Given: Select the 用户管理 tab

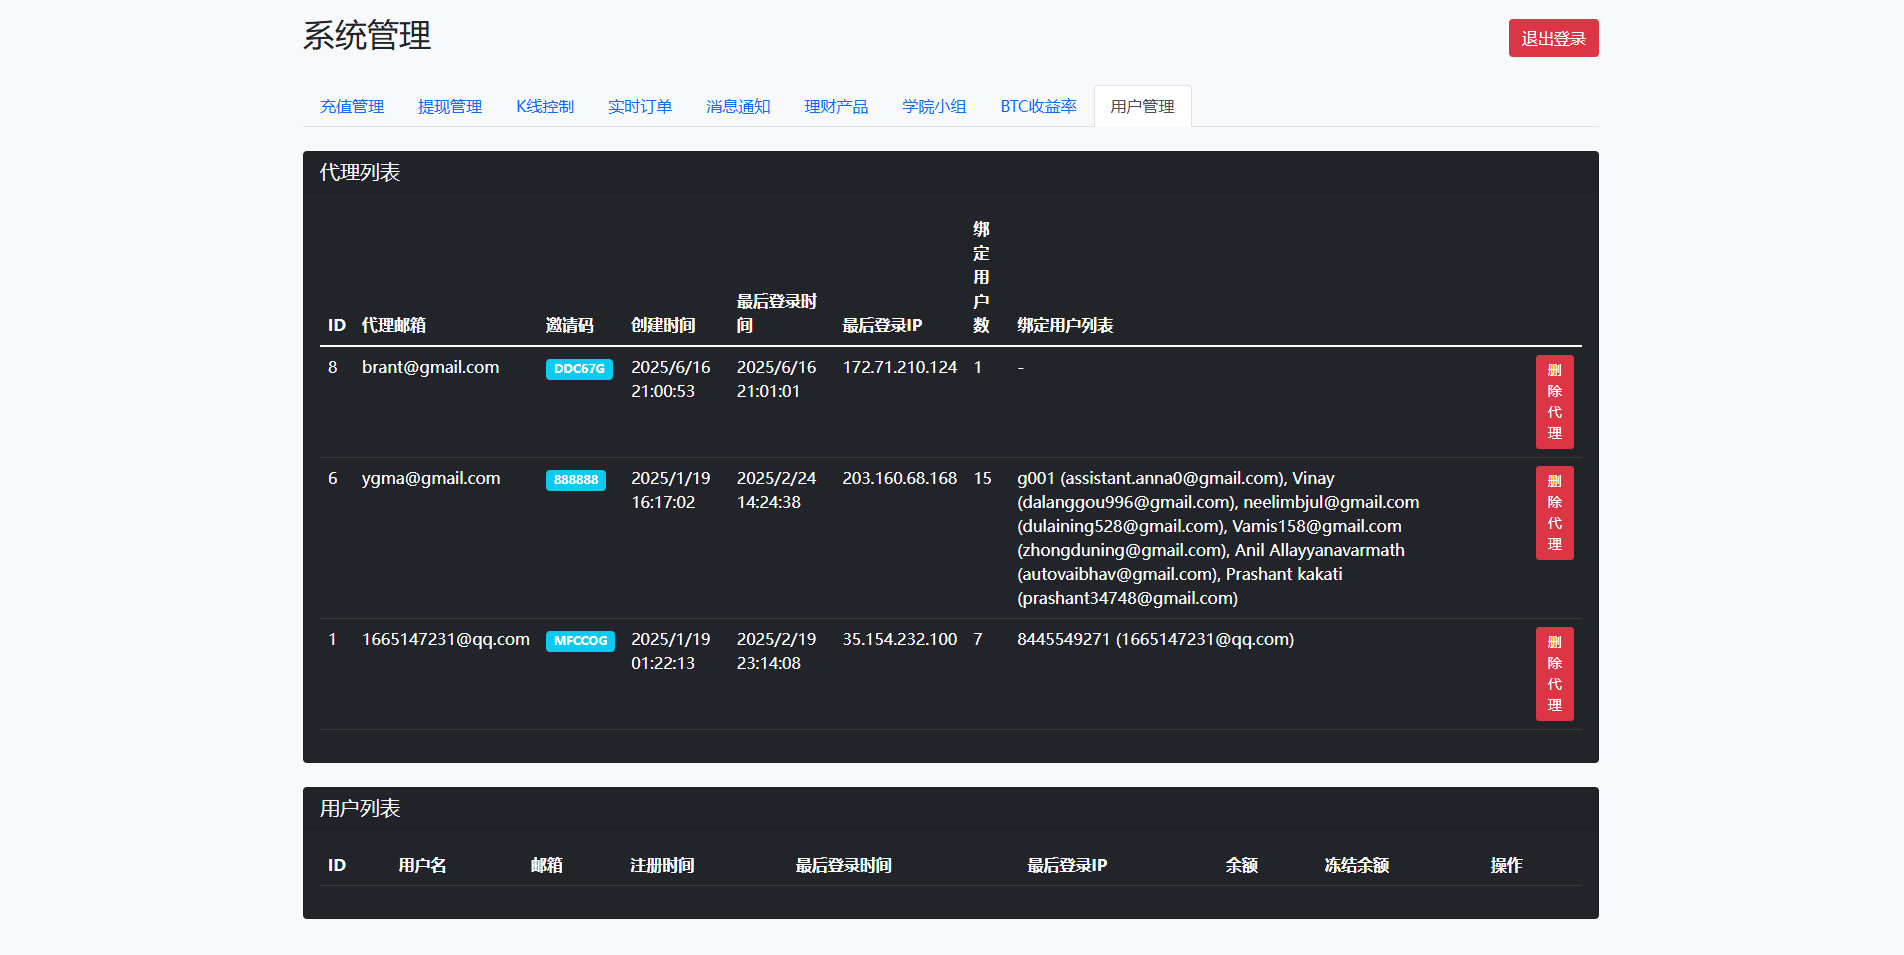Looking at the screenshot, I should coord(1142,106).
